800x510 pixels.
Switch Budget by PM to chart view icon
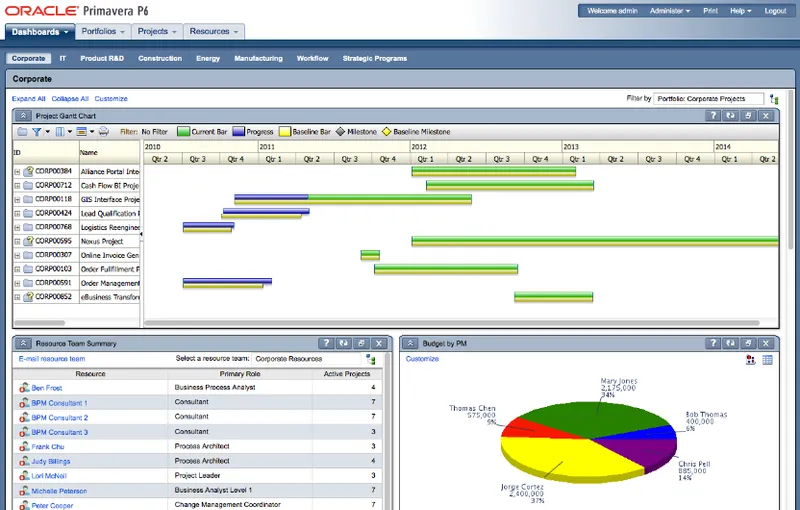pyautogui.click(x=751, y=360)
